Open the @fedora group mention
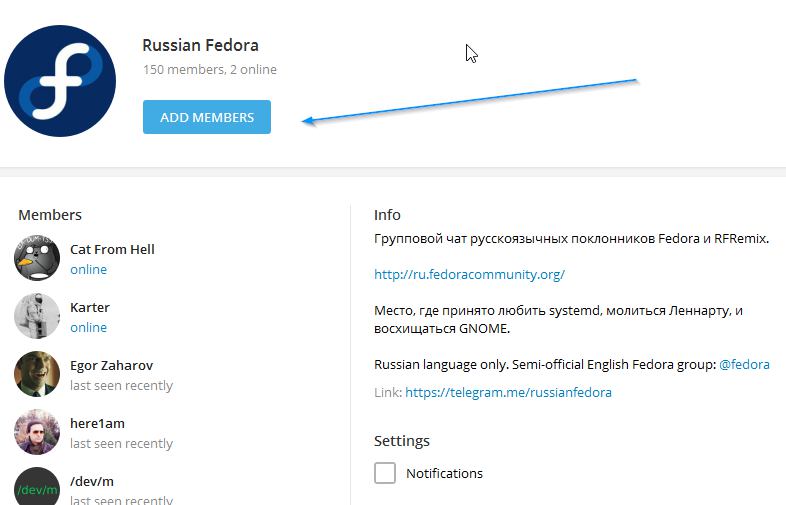This screenshot has height=505, width=786. click(744, 365)
